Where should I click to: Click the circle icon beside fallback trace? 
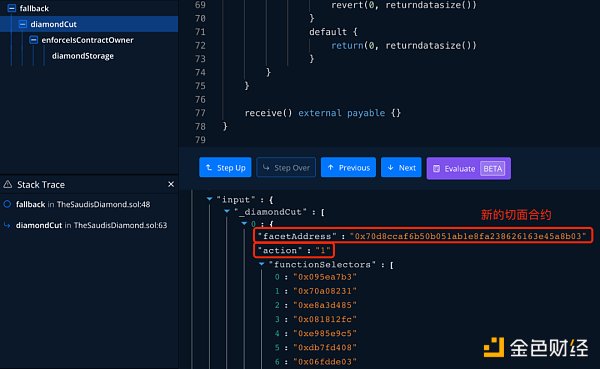7,204
